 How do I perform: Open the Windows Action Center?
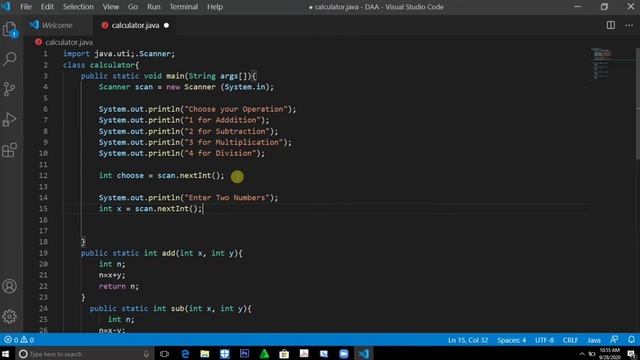coord(631,354)
